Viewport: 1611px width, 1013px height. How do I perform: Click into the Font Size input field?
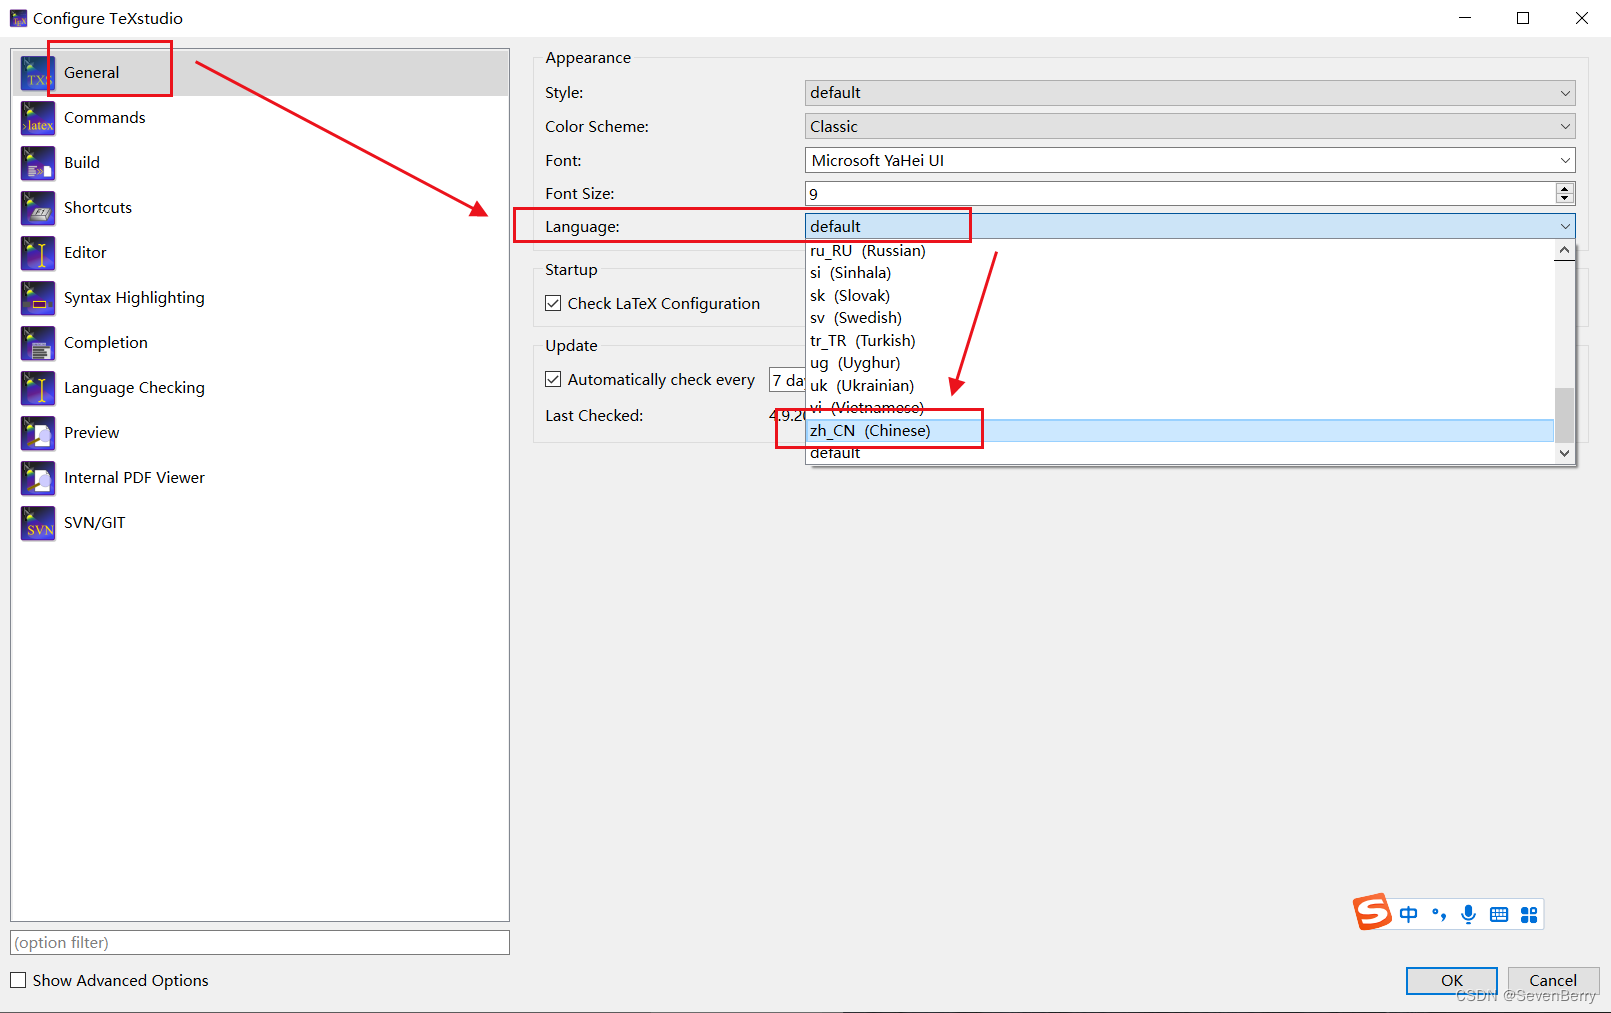pyautogui.click(x=1181, y=194)
